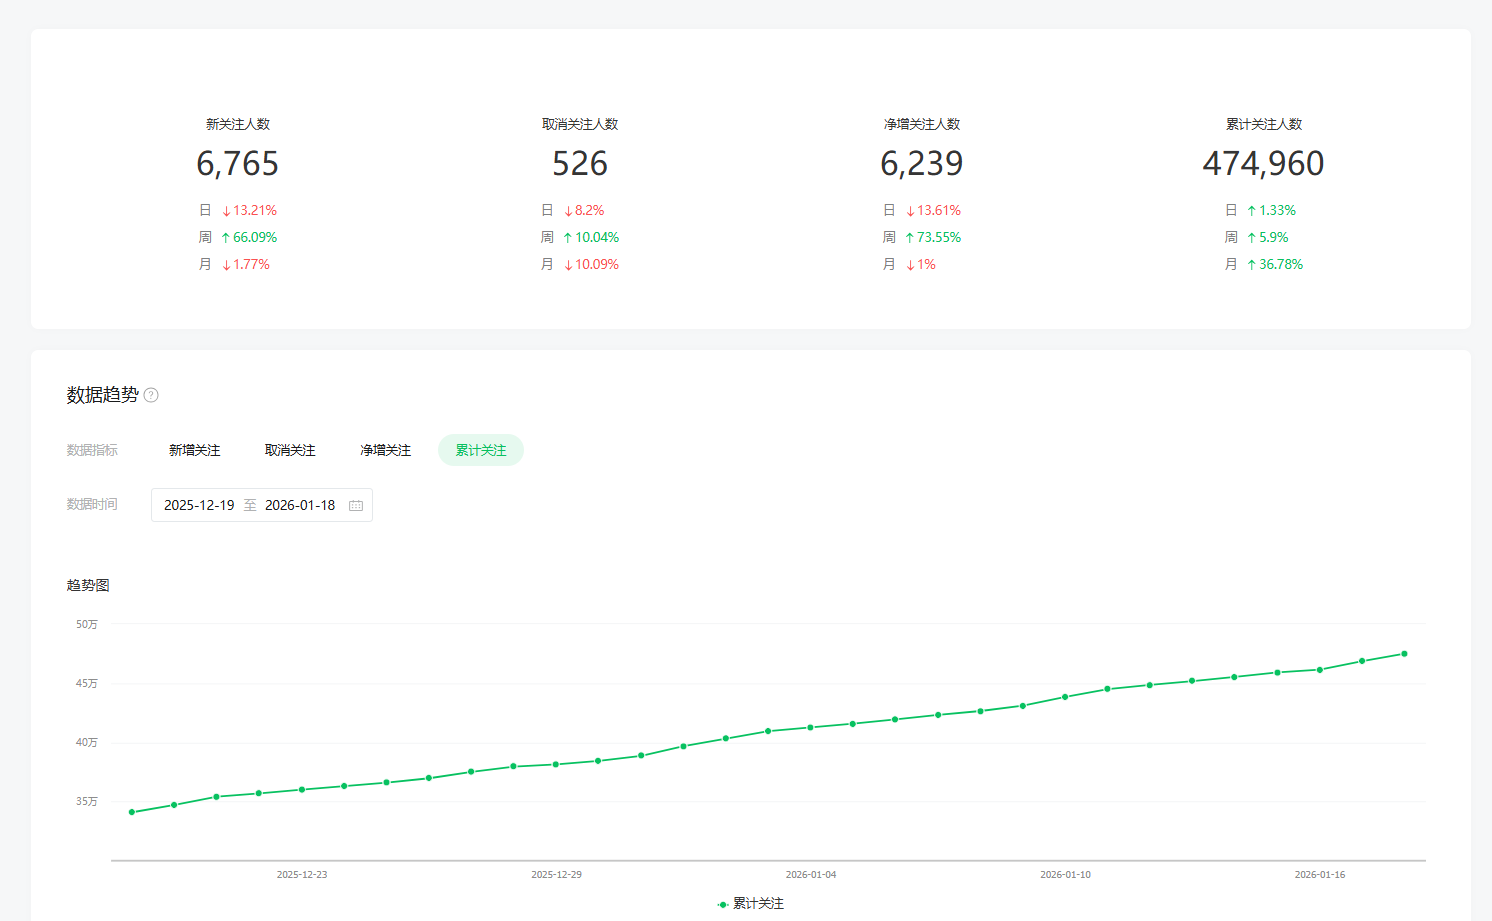
Task: Click the chart point above 2025-12-23
Action: point(302,790)
